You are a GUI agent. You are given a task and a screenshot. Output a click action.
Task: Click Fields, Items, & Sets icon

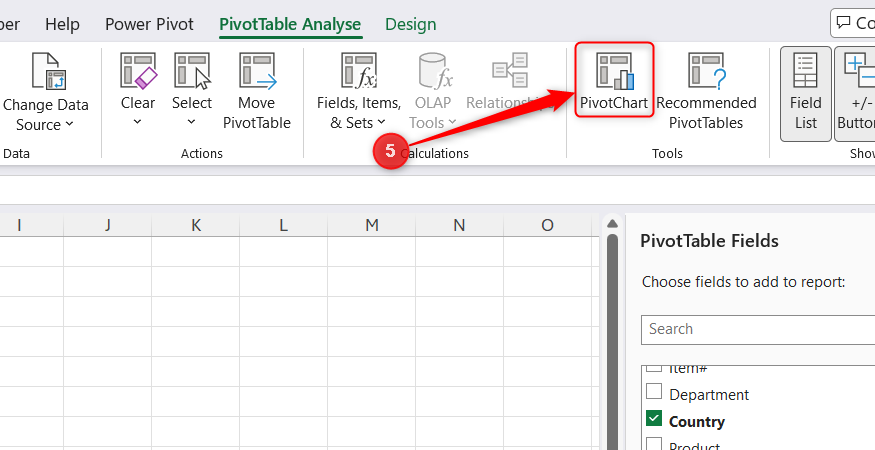click(x=359, y=71)
